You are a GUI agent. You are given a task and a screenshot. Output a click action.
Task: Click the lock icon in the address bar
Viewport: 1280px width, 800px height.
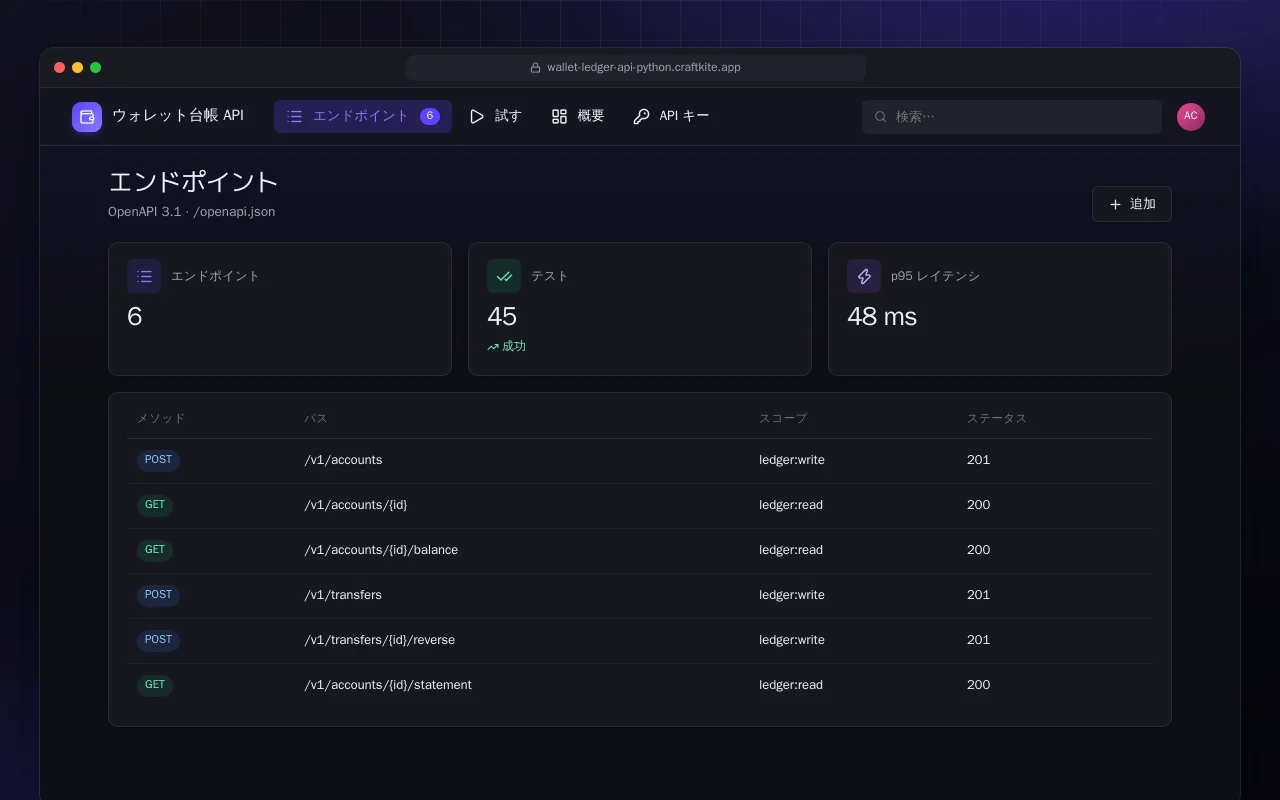pyautogui.click(x=535, y=68)
